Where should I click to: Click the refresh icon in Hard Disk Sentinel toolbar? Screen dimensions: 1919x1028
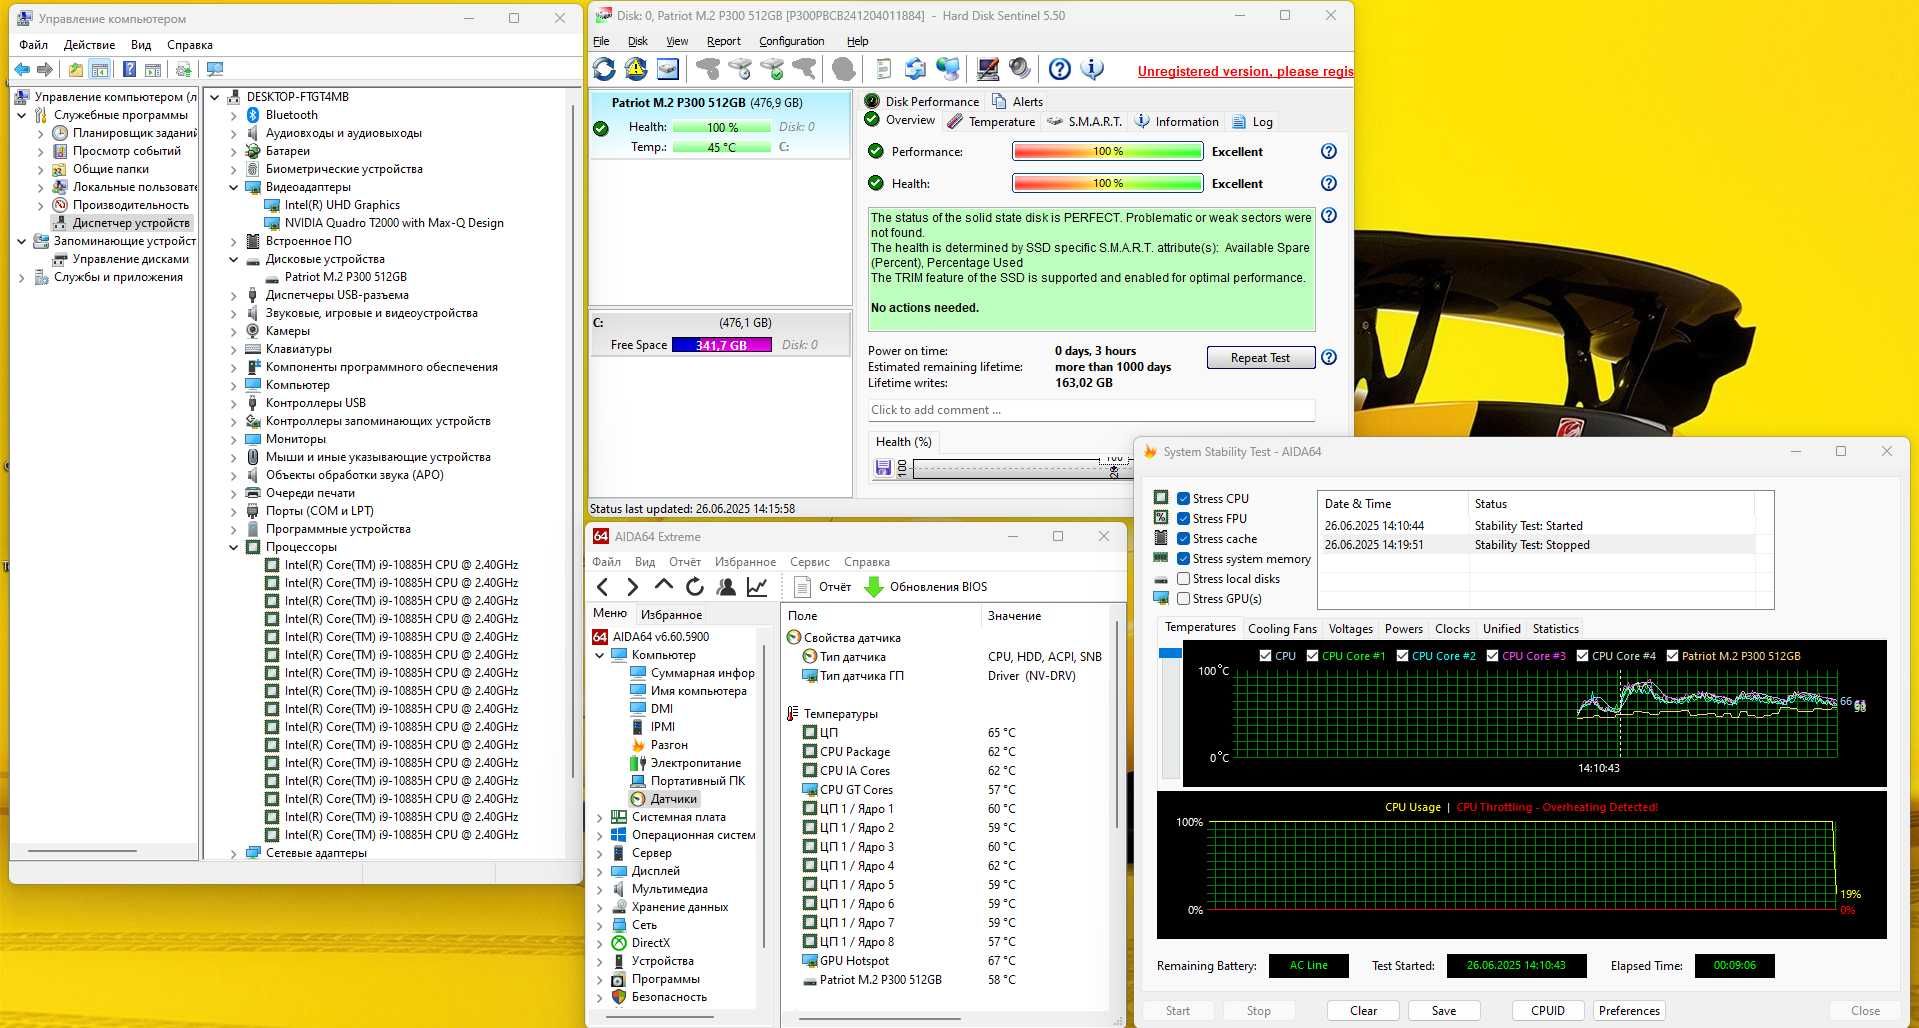[604, 69]
